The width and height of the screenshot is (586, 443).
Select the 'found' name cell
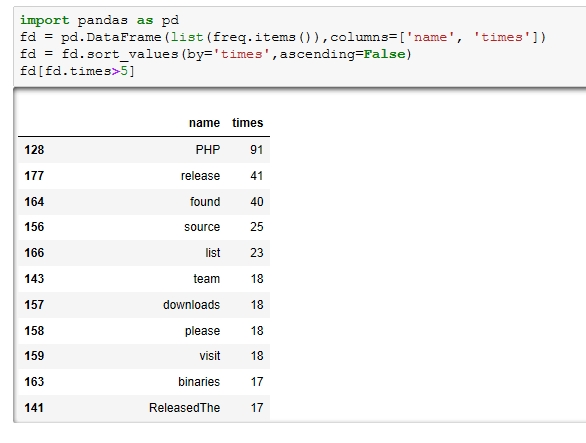[205, 202]
